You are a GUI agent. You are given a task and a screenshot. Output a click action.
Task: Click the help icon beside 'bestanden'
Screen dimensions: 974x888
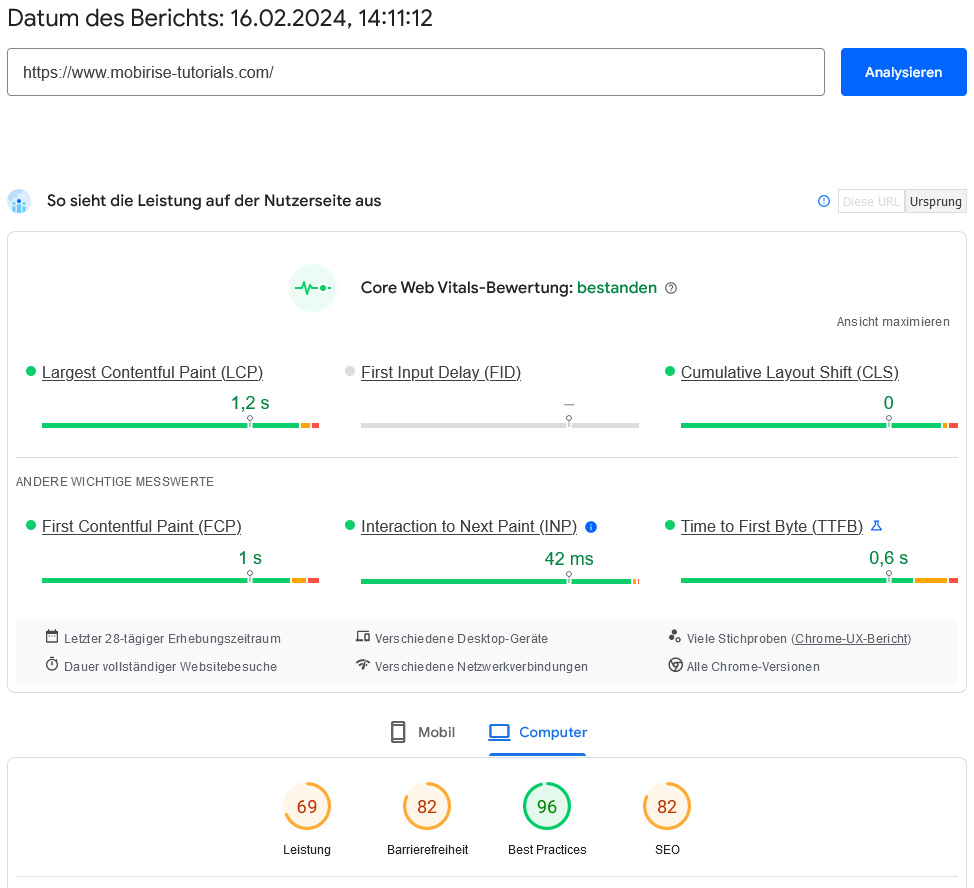pos(671,288)
